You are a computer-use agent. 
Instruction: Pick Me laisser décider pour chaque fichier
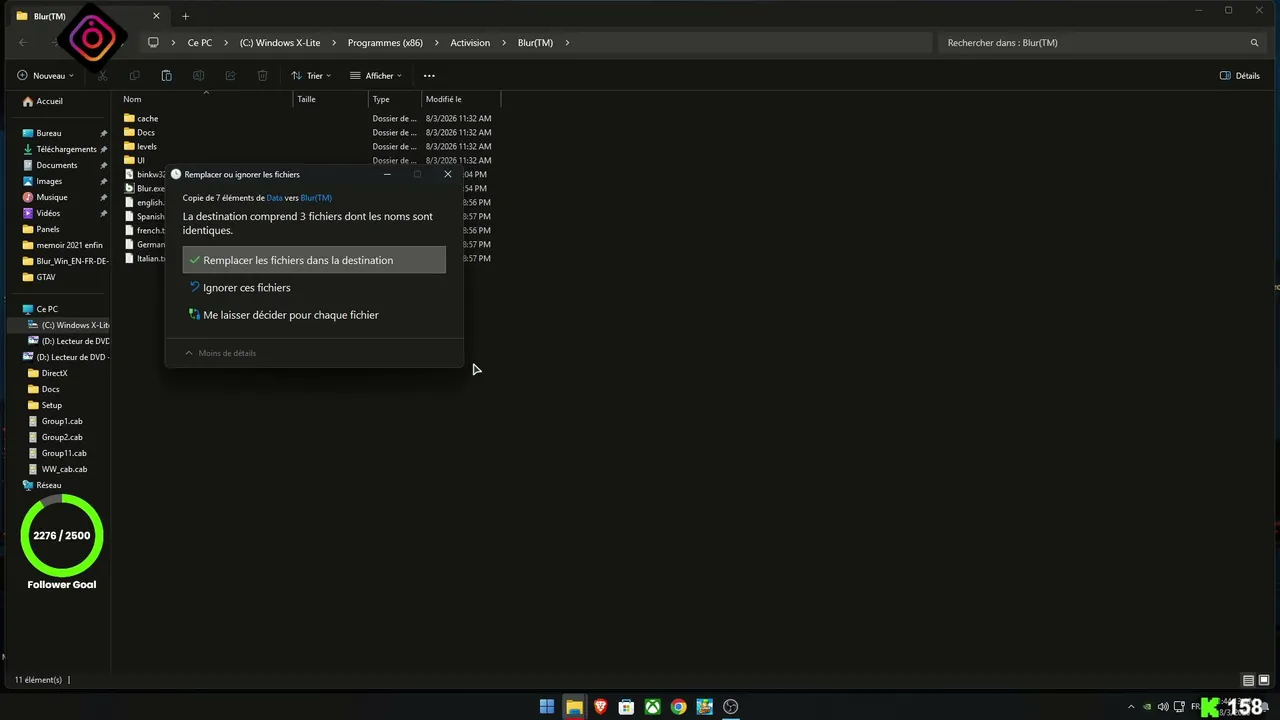[314, 315]
